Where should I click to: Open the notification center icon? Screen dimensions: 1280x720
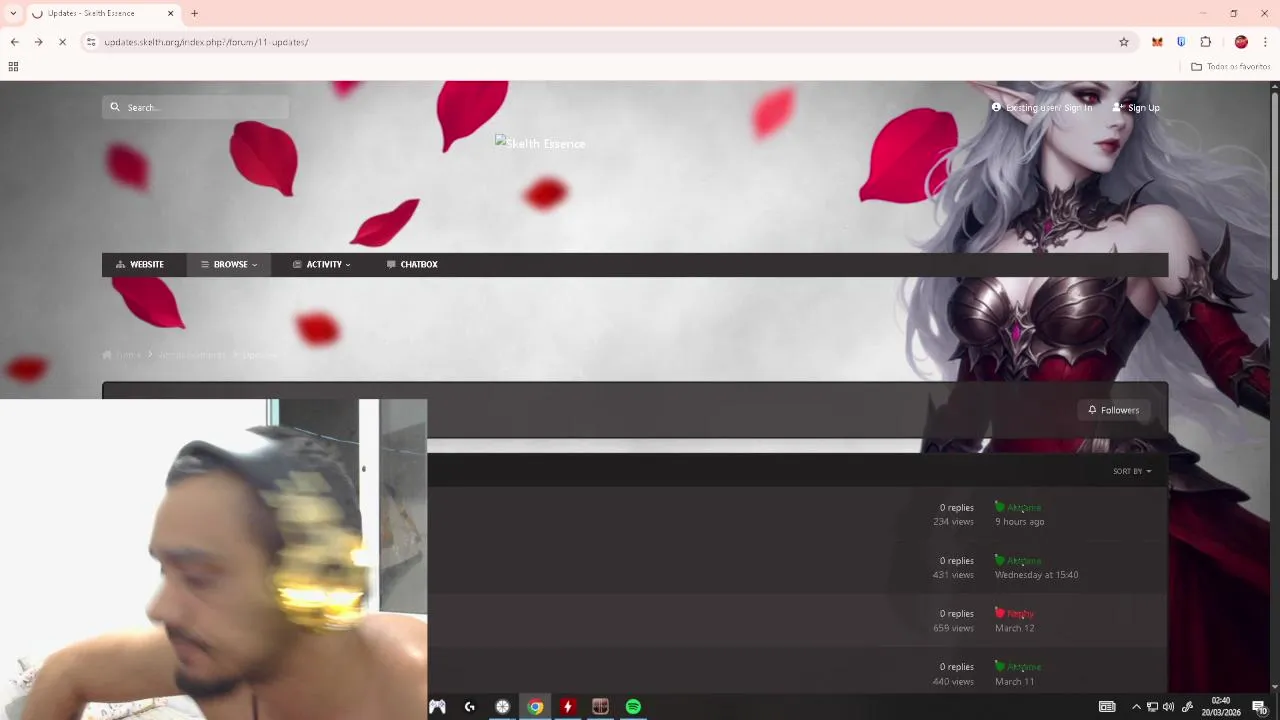tap(1260, 707)
